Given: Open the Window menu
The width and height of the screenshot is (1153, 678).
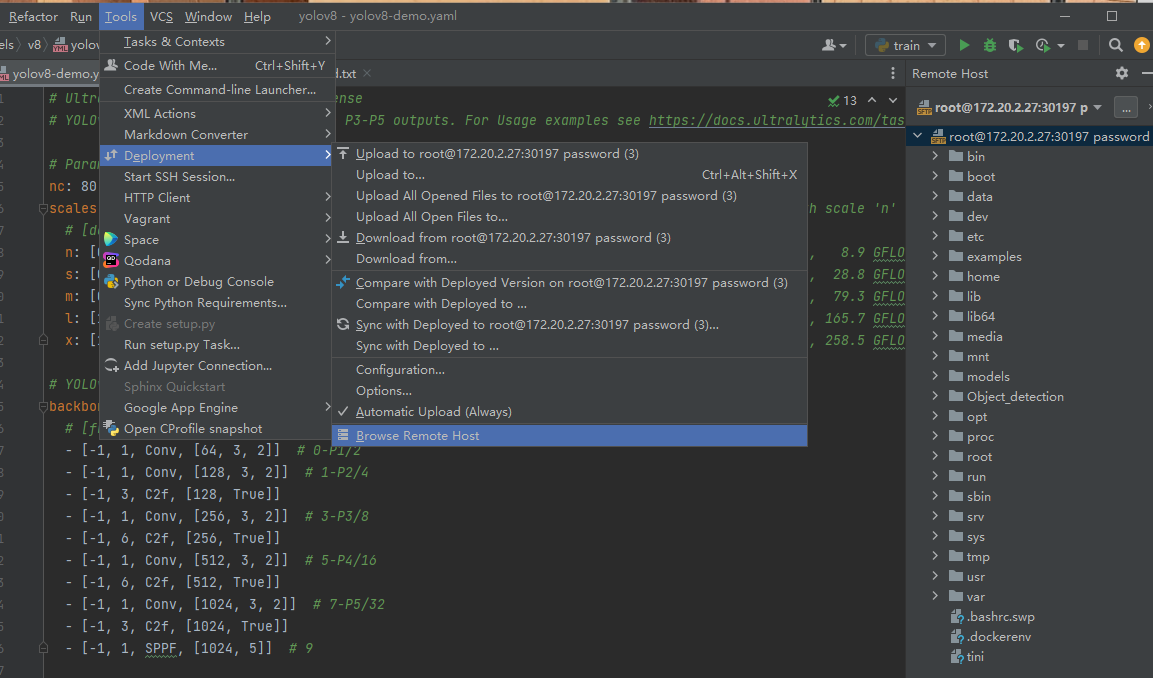Looking at the screenshot, I should [208, 16].
